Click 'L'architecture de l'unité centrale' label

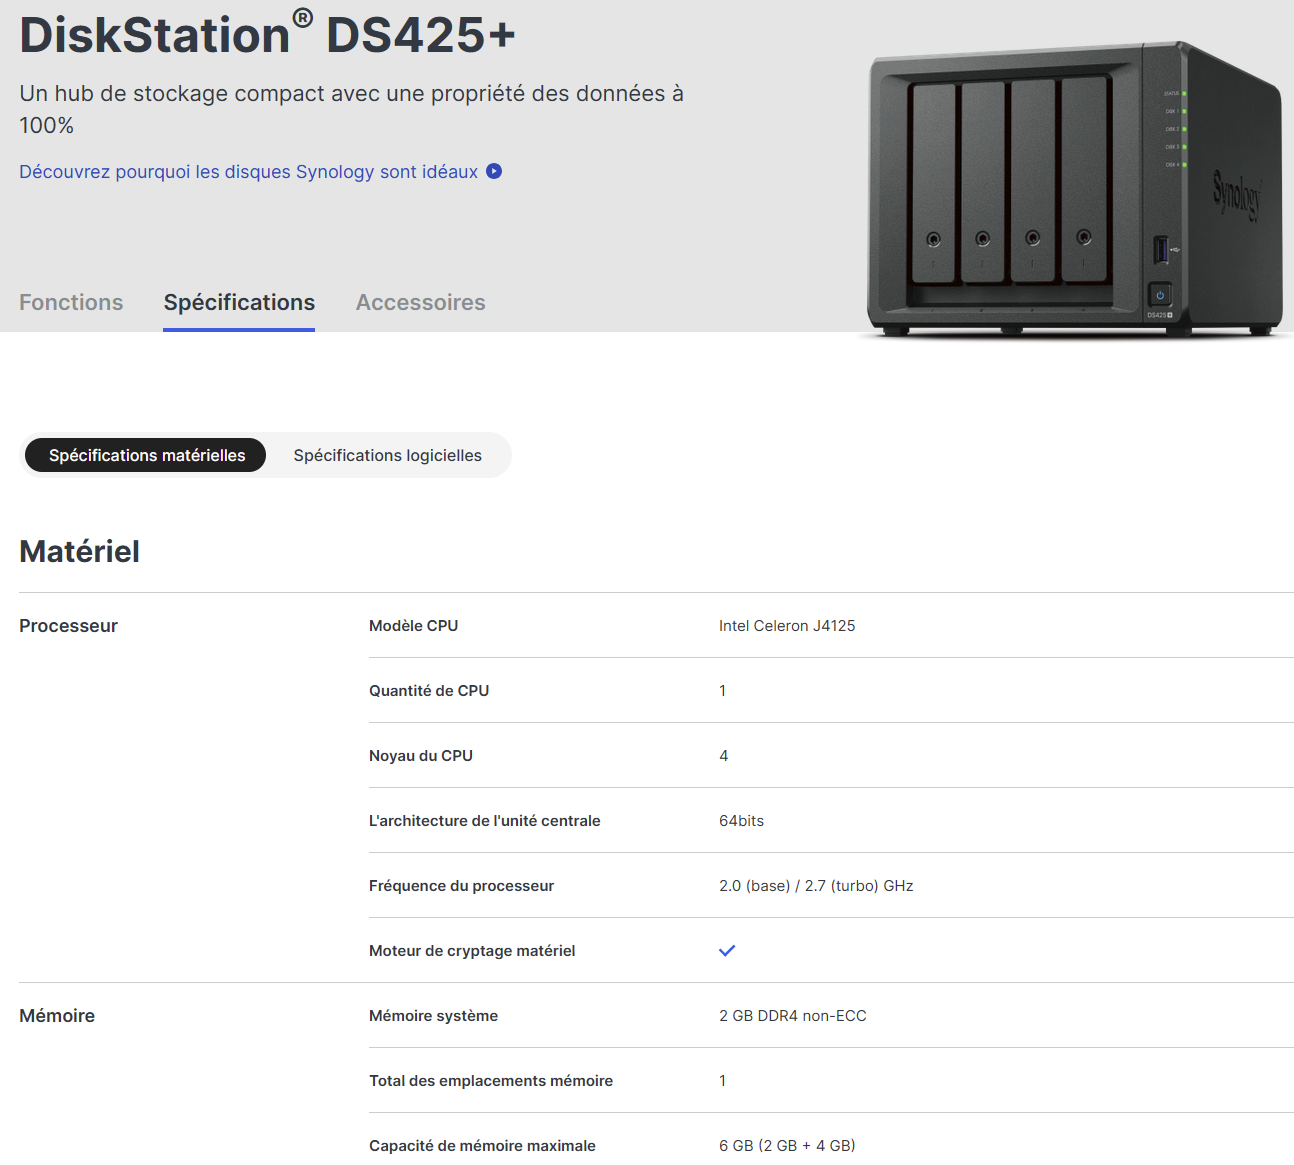point(485,821)
